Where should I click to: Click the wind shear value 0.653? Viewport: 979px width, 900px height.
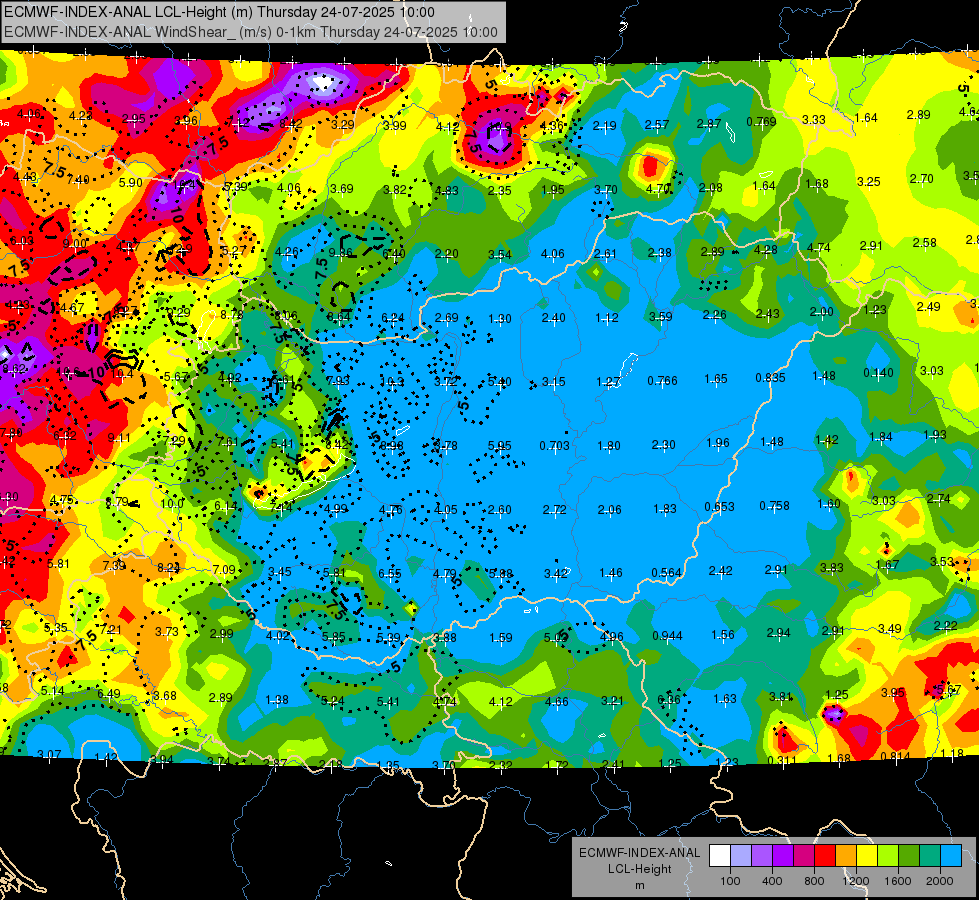click(x=719, y=507)
